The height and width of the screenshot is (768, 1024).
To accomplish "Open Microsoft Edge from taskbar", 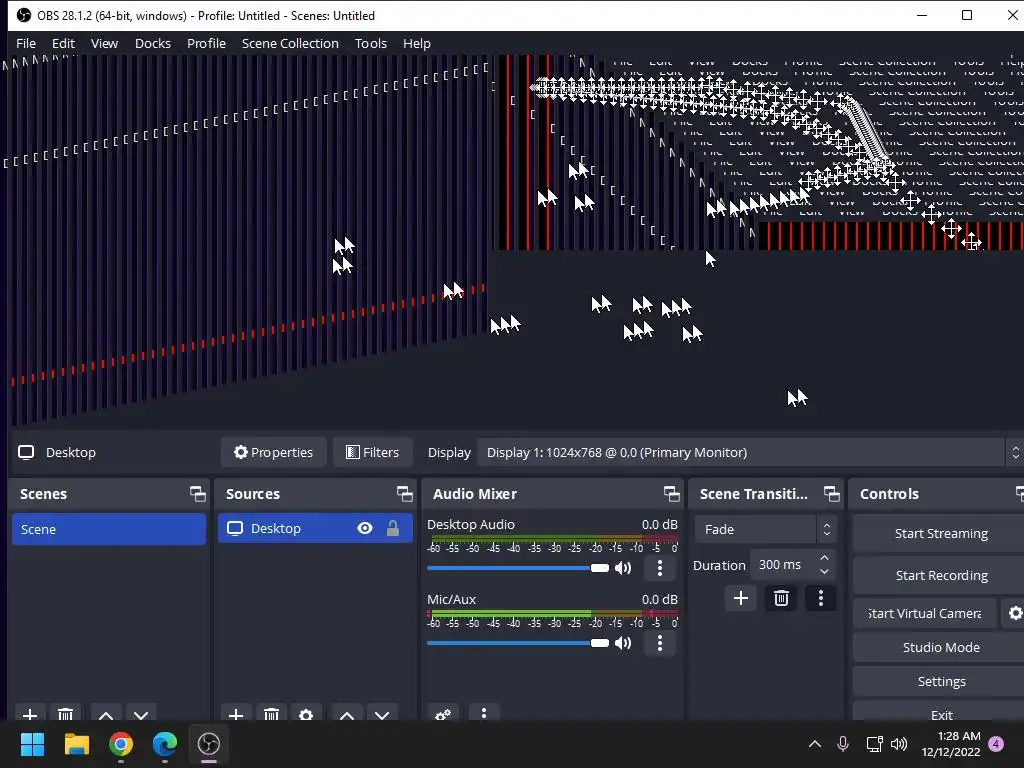I will click(x=165, y=744).
